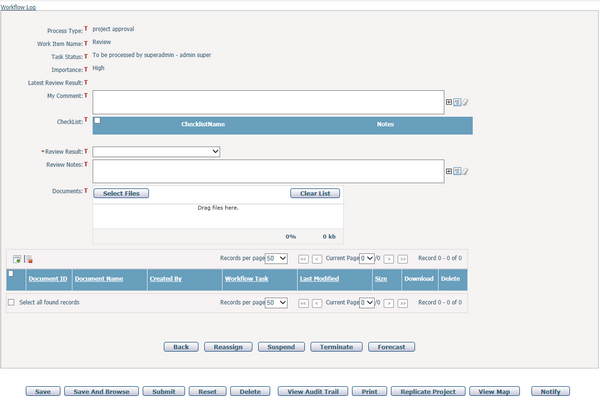Click the Forecast button
This screenshot has height=399, width=600.
(391, 347)
